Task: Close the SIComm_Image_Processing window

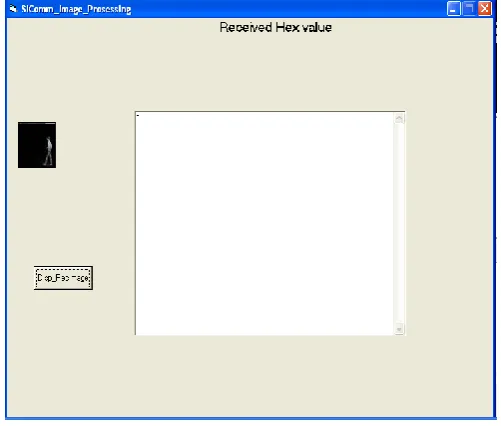Action: (485, 9)
